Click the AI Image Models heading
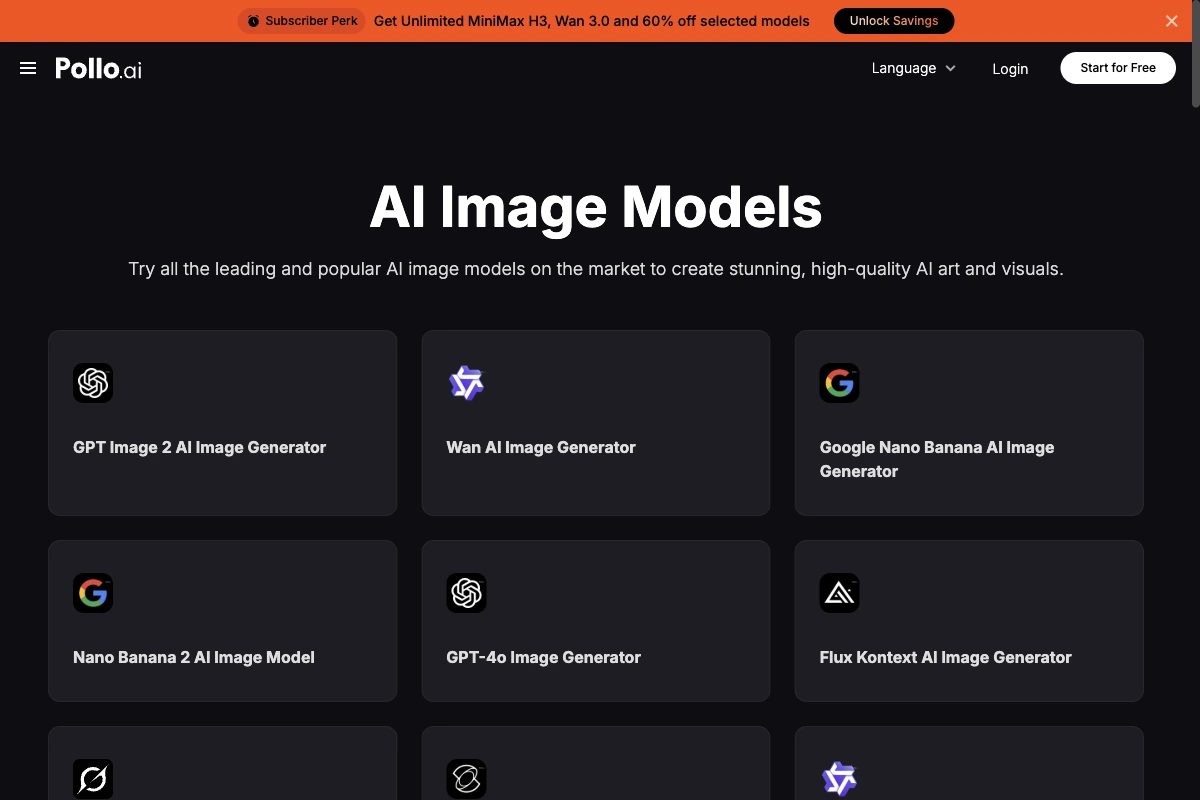 coord(596,207)
